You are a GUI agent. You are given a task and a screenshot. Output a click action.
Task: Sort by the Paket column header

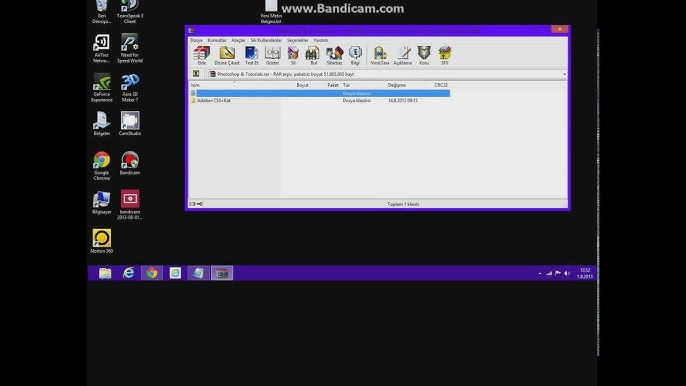click(x=333, y=85)
